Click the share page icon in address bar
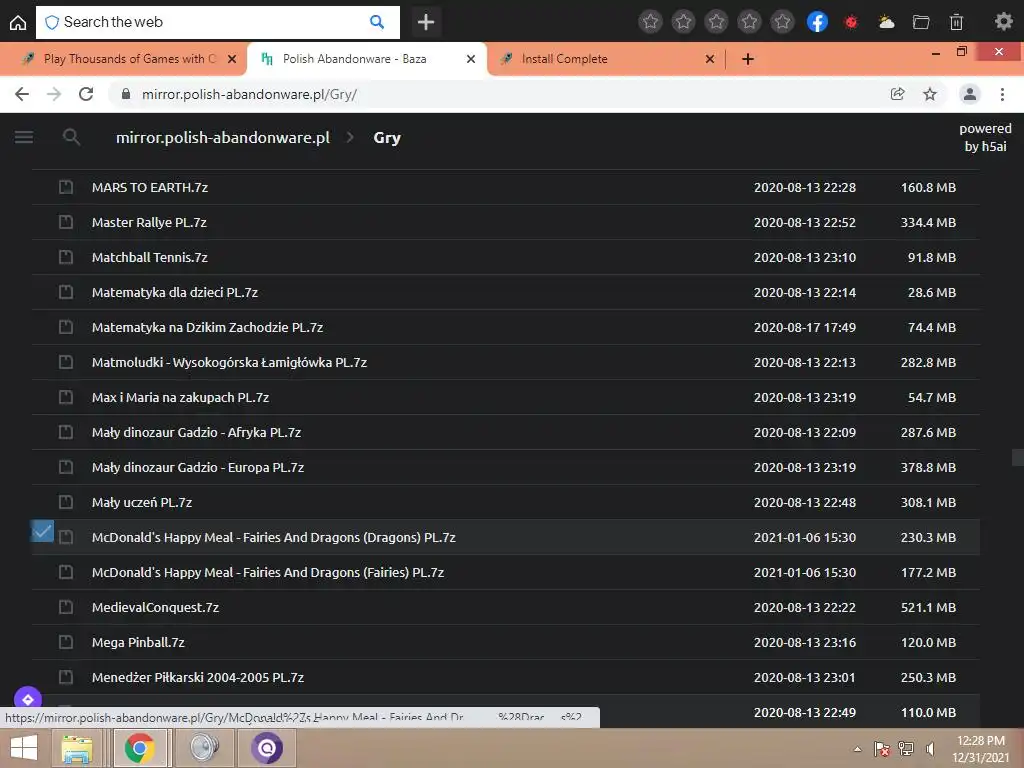This screenshot has height=768, width=1024. 897,94
